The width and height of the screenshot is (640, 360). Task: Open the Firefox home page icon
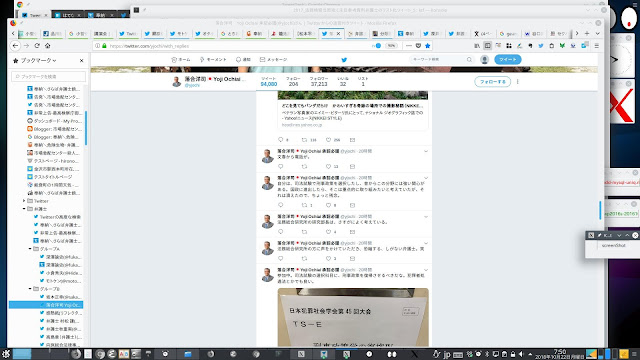coord(47,46)
